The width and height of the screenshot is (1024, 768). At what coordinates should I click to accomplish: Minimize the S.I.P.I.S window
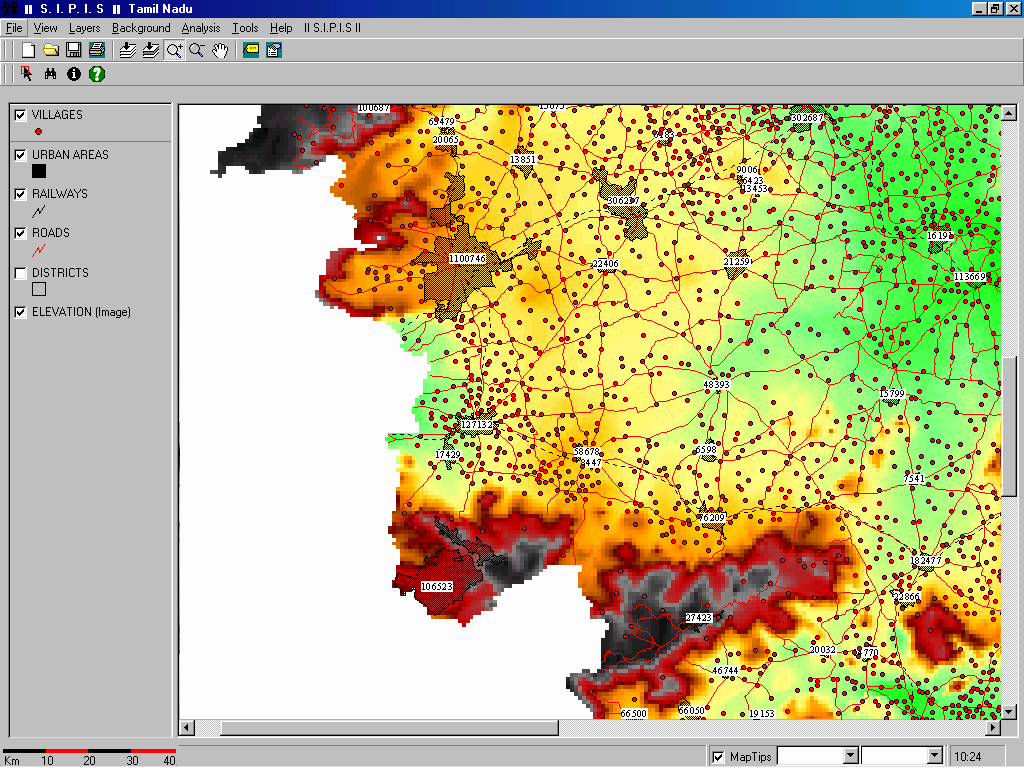click(x=979, y=8)
